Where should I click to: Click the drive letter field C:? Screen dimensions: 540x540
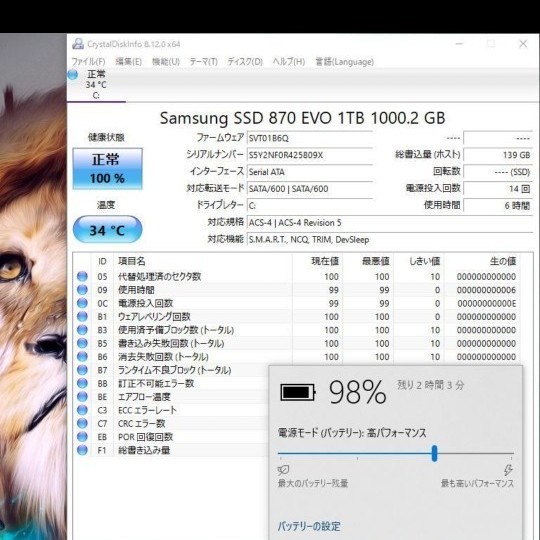tap(310, 206)
